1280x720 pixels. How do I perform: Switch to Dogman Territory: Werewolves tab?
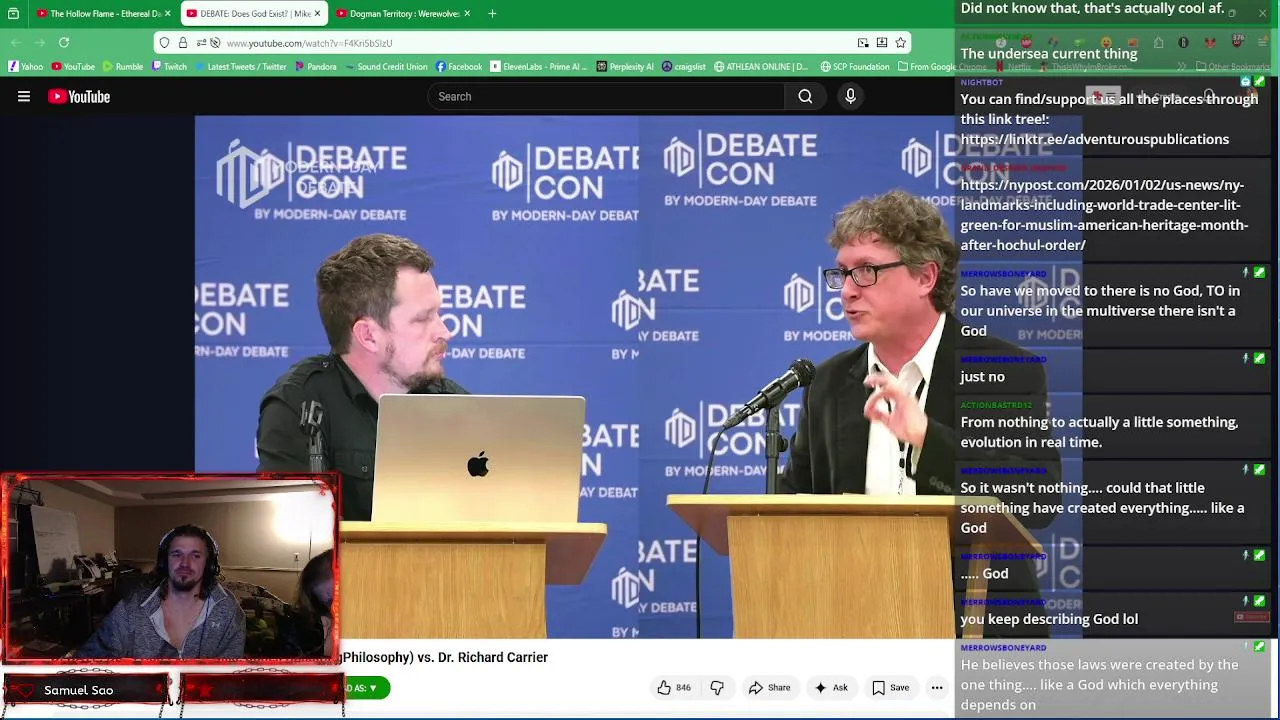pos(400,13)
